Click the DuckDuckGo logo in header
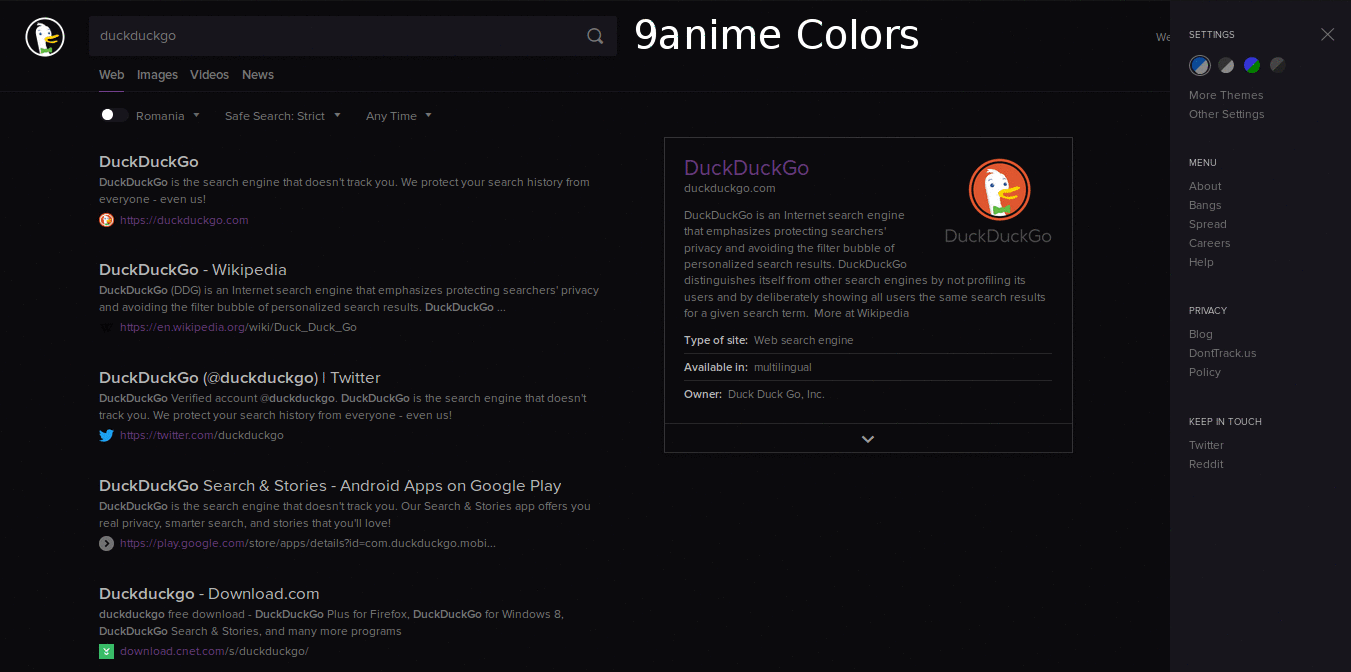Screen dimensions: 1351x672 pos(45,37)
